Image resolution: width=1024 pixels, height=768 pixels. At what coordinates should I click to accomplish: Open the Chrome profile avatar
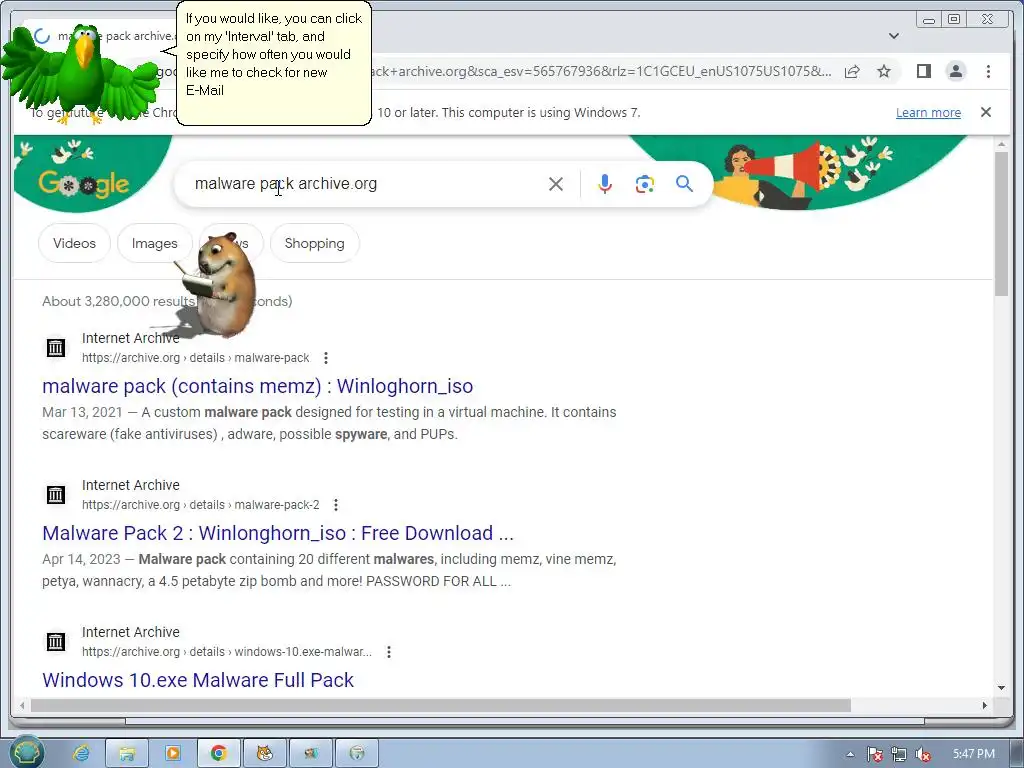(x=956, y=71)
